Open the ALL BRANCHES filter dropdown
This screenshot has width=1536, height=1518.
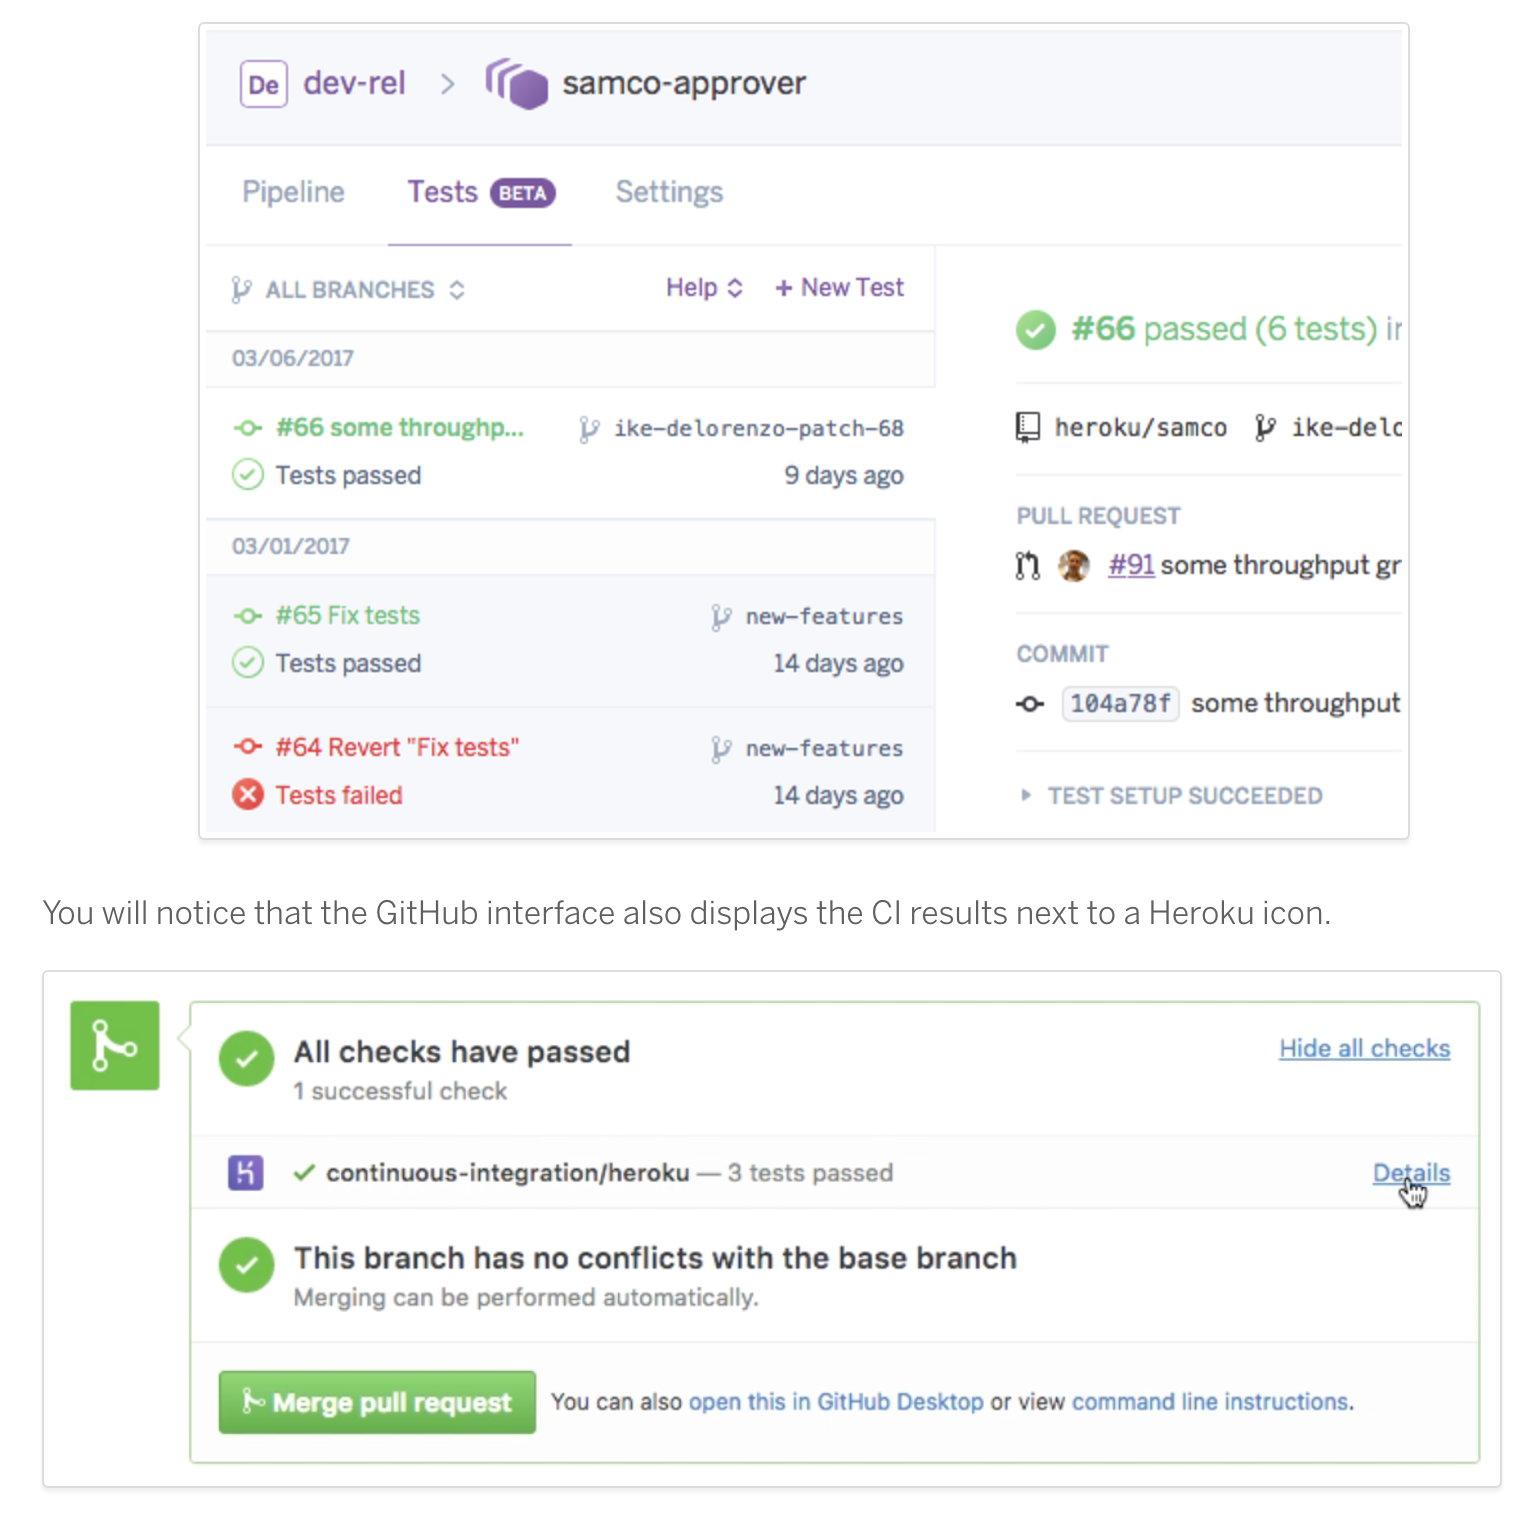pos(349,290)
